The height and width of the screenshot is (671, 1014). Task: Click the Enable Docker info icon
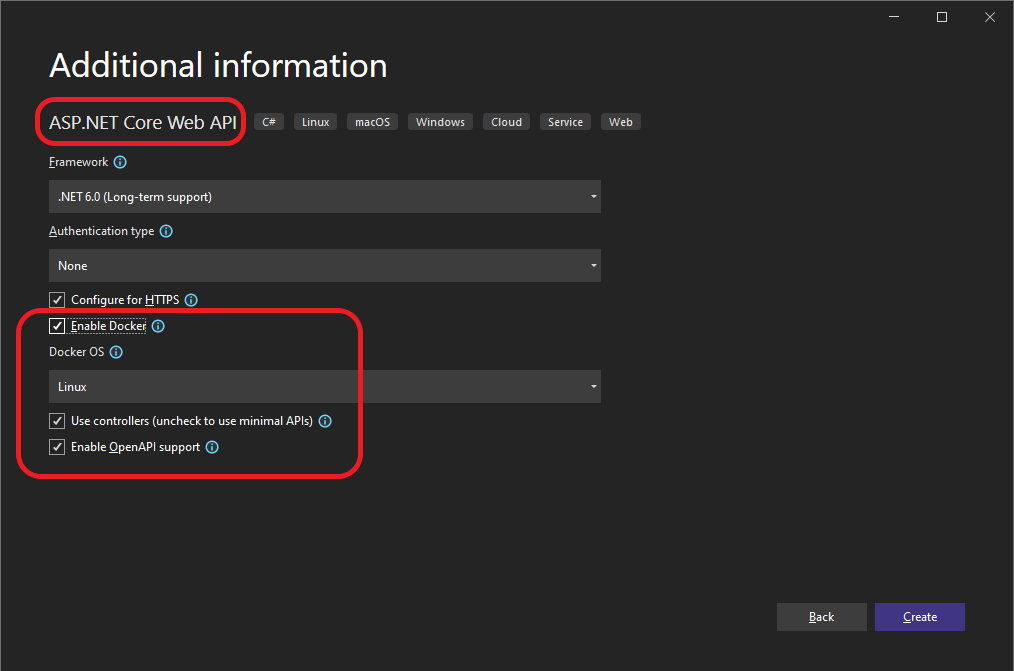(x=157, y=325)
